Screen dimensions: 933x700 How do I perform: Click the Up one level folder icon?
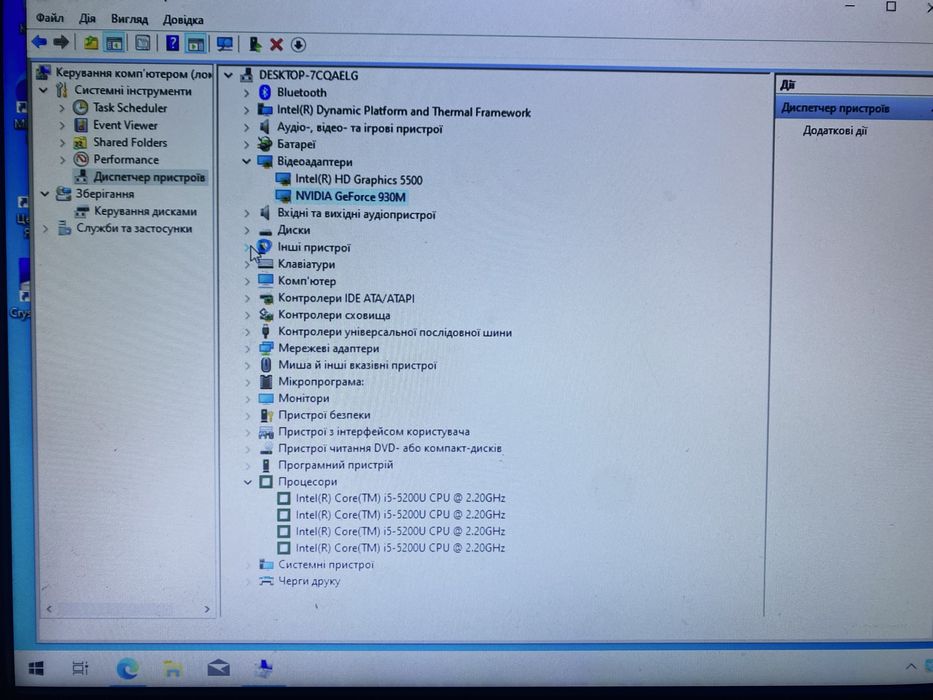pyautogui.click(x=90, y=43)
